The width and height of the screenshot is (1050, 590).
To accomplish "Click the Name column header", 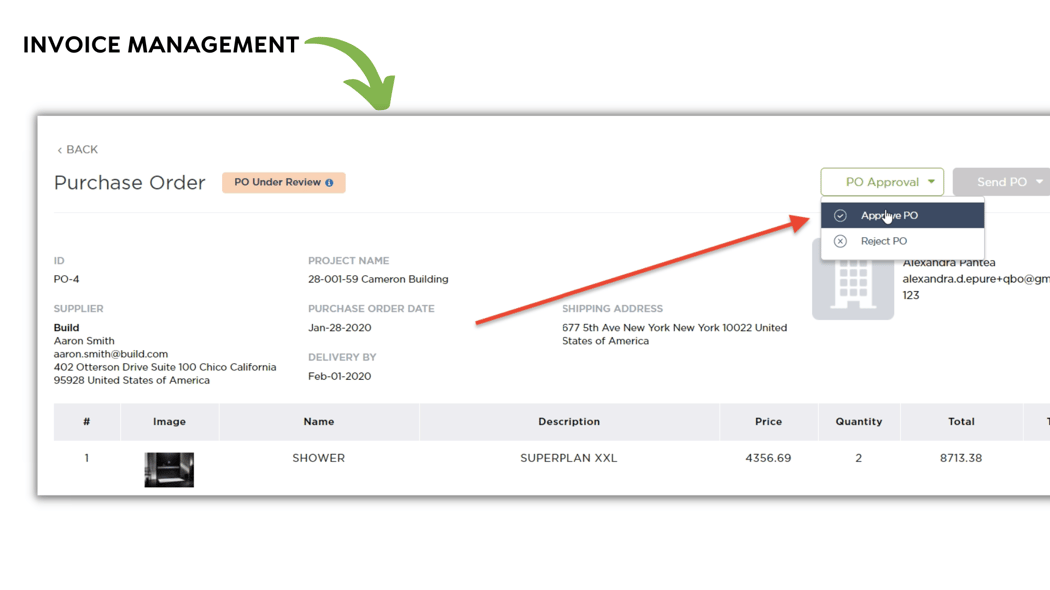I will pos(318,422).
